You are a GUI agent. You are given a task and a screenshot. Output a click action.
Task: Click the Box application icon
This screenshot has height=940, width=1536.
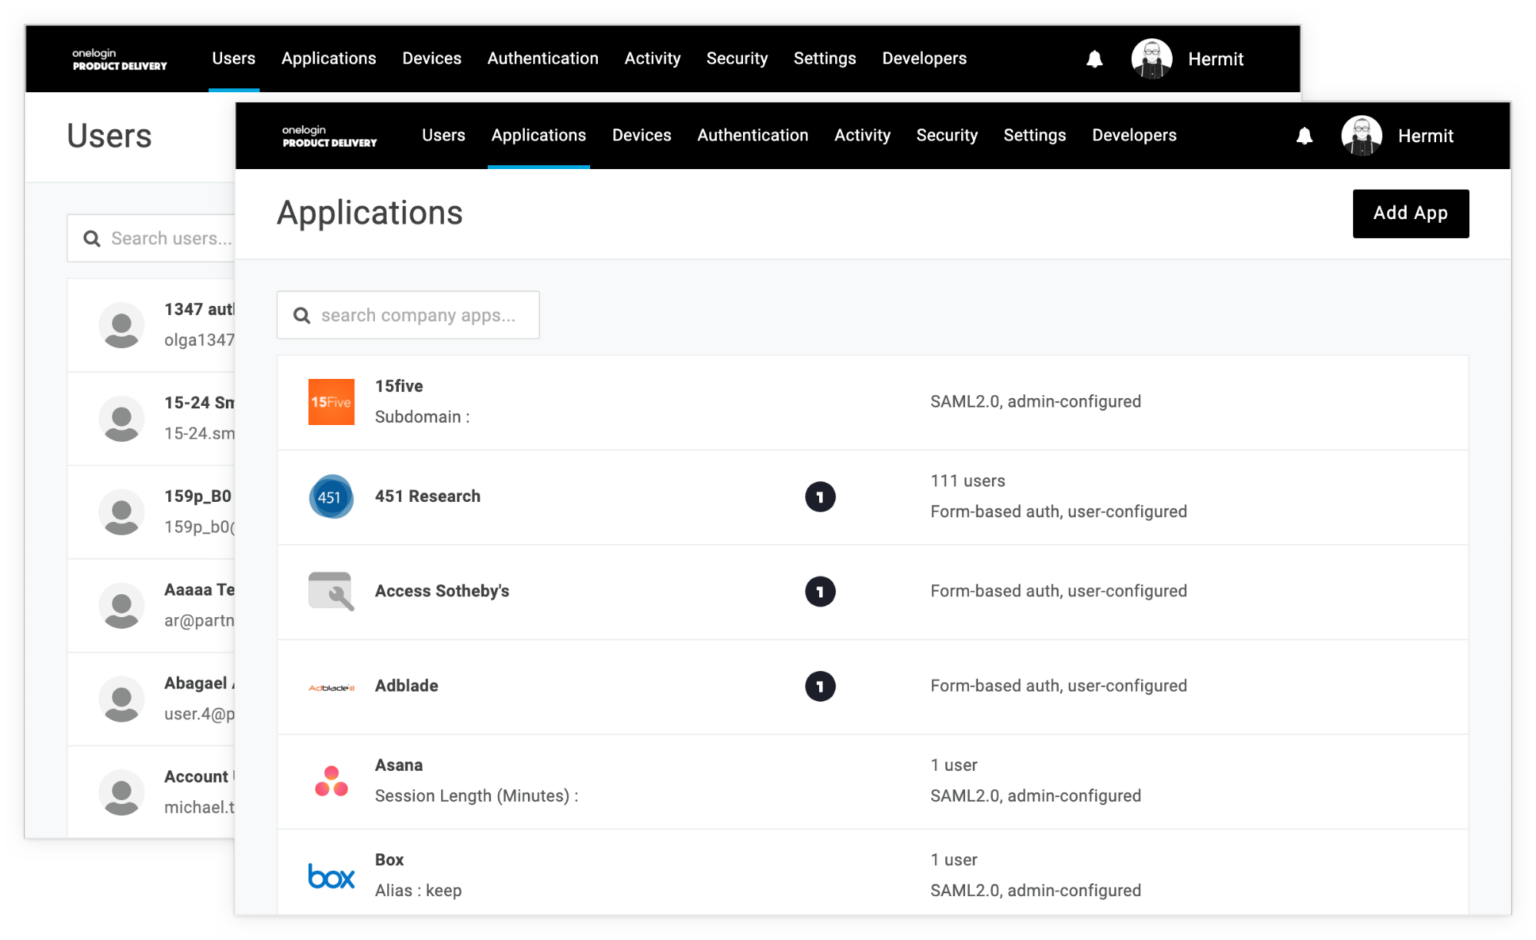coord(331,876)
